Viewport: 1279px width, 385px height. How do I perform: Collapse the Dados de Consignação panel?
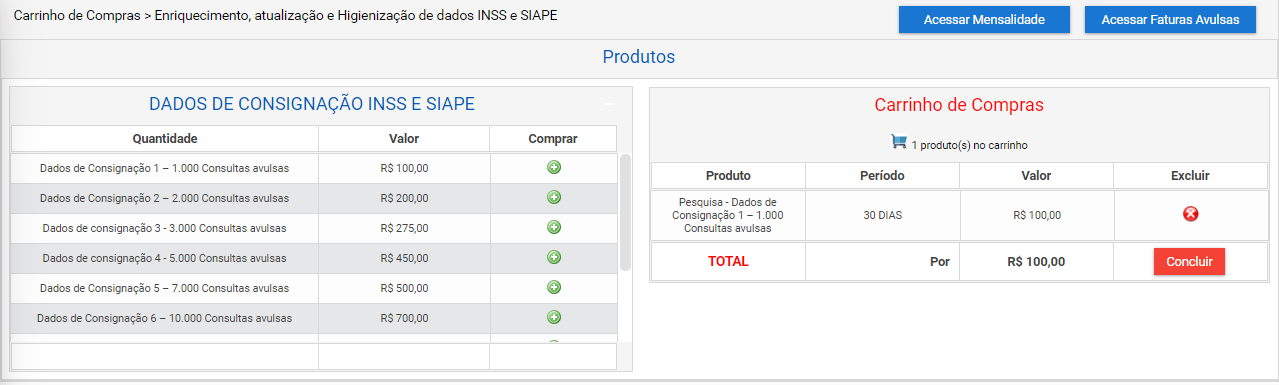tap(609, 104)
